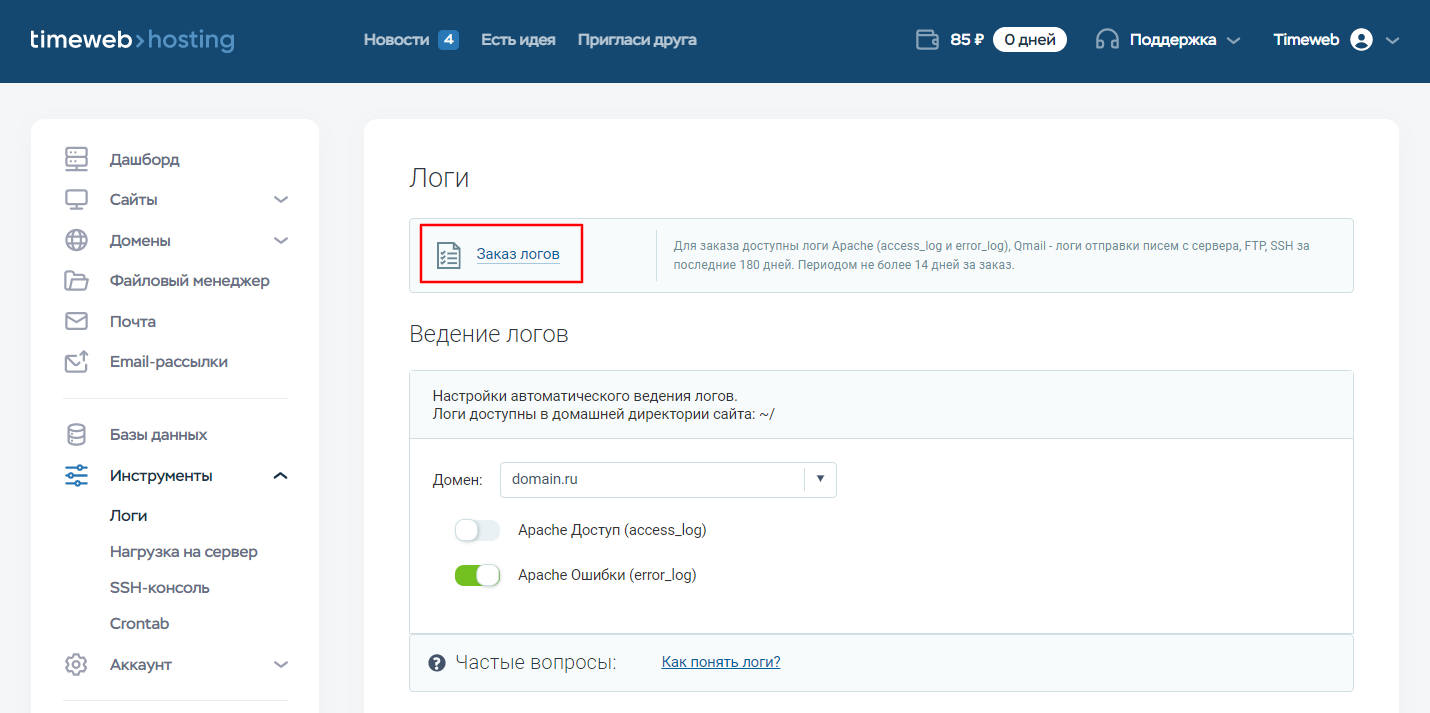The height and width of the screenshot is (713, 1430).
Task: Click the wallet balance icon in header
Action: 927,40
